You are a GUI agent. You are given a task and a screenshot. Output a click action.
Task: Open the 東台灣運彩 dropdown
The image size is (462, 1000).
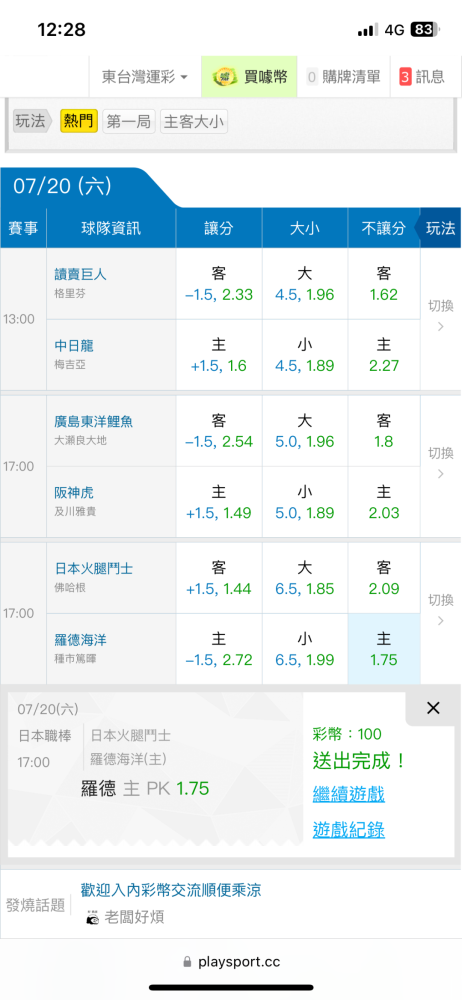coord(145,77)
